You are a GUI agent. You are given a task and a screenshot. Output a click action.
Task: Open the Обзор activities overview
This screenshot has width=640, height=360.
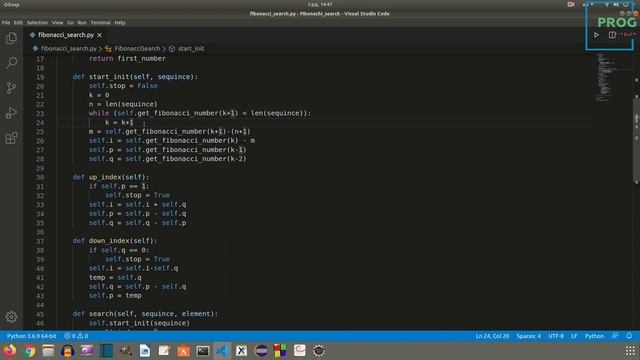point(11,4)
